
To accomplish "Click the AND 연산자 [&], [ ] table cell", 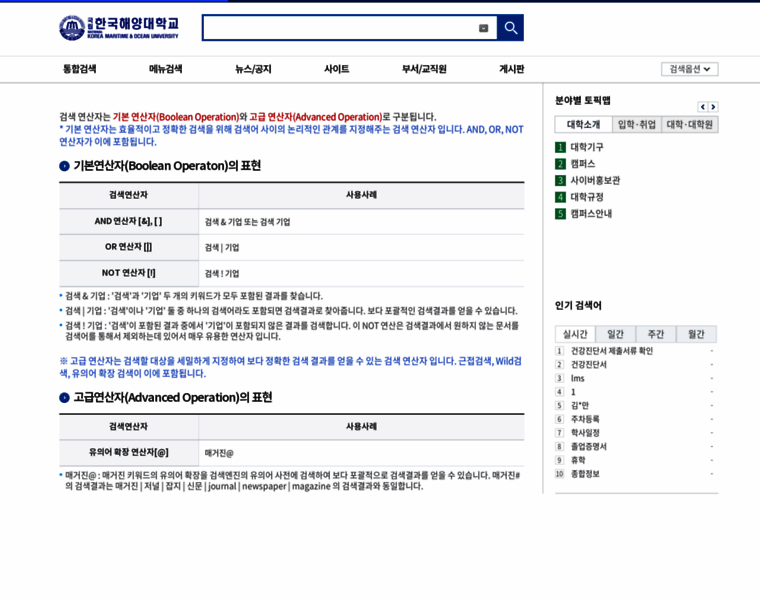I will [128, 221].
